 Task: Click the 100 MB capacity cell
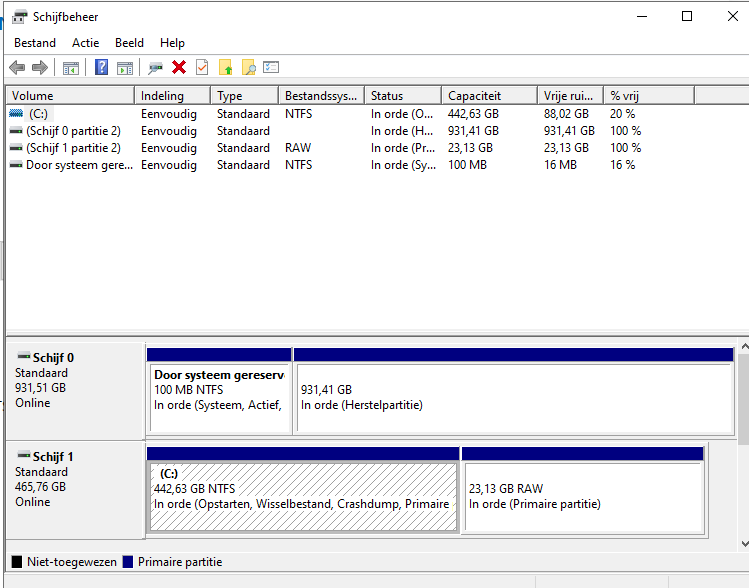tap(467, 165)
